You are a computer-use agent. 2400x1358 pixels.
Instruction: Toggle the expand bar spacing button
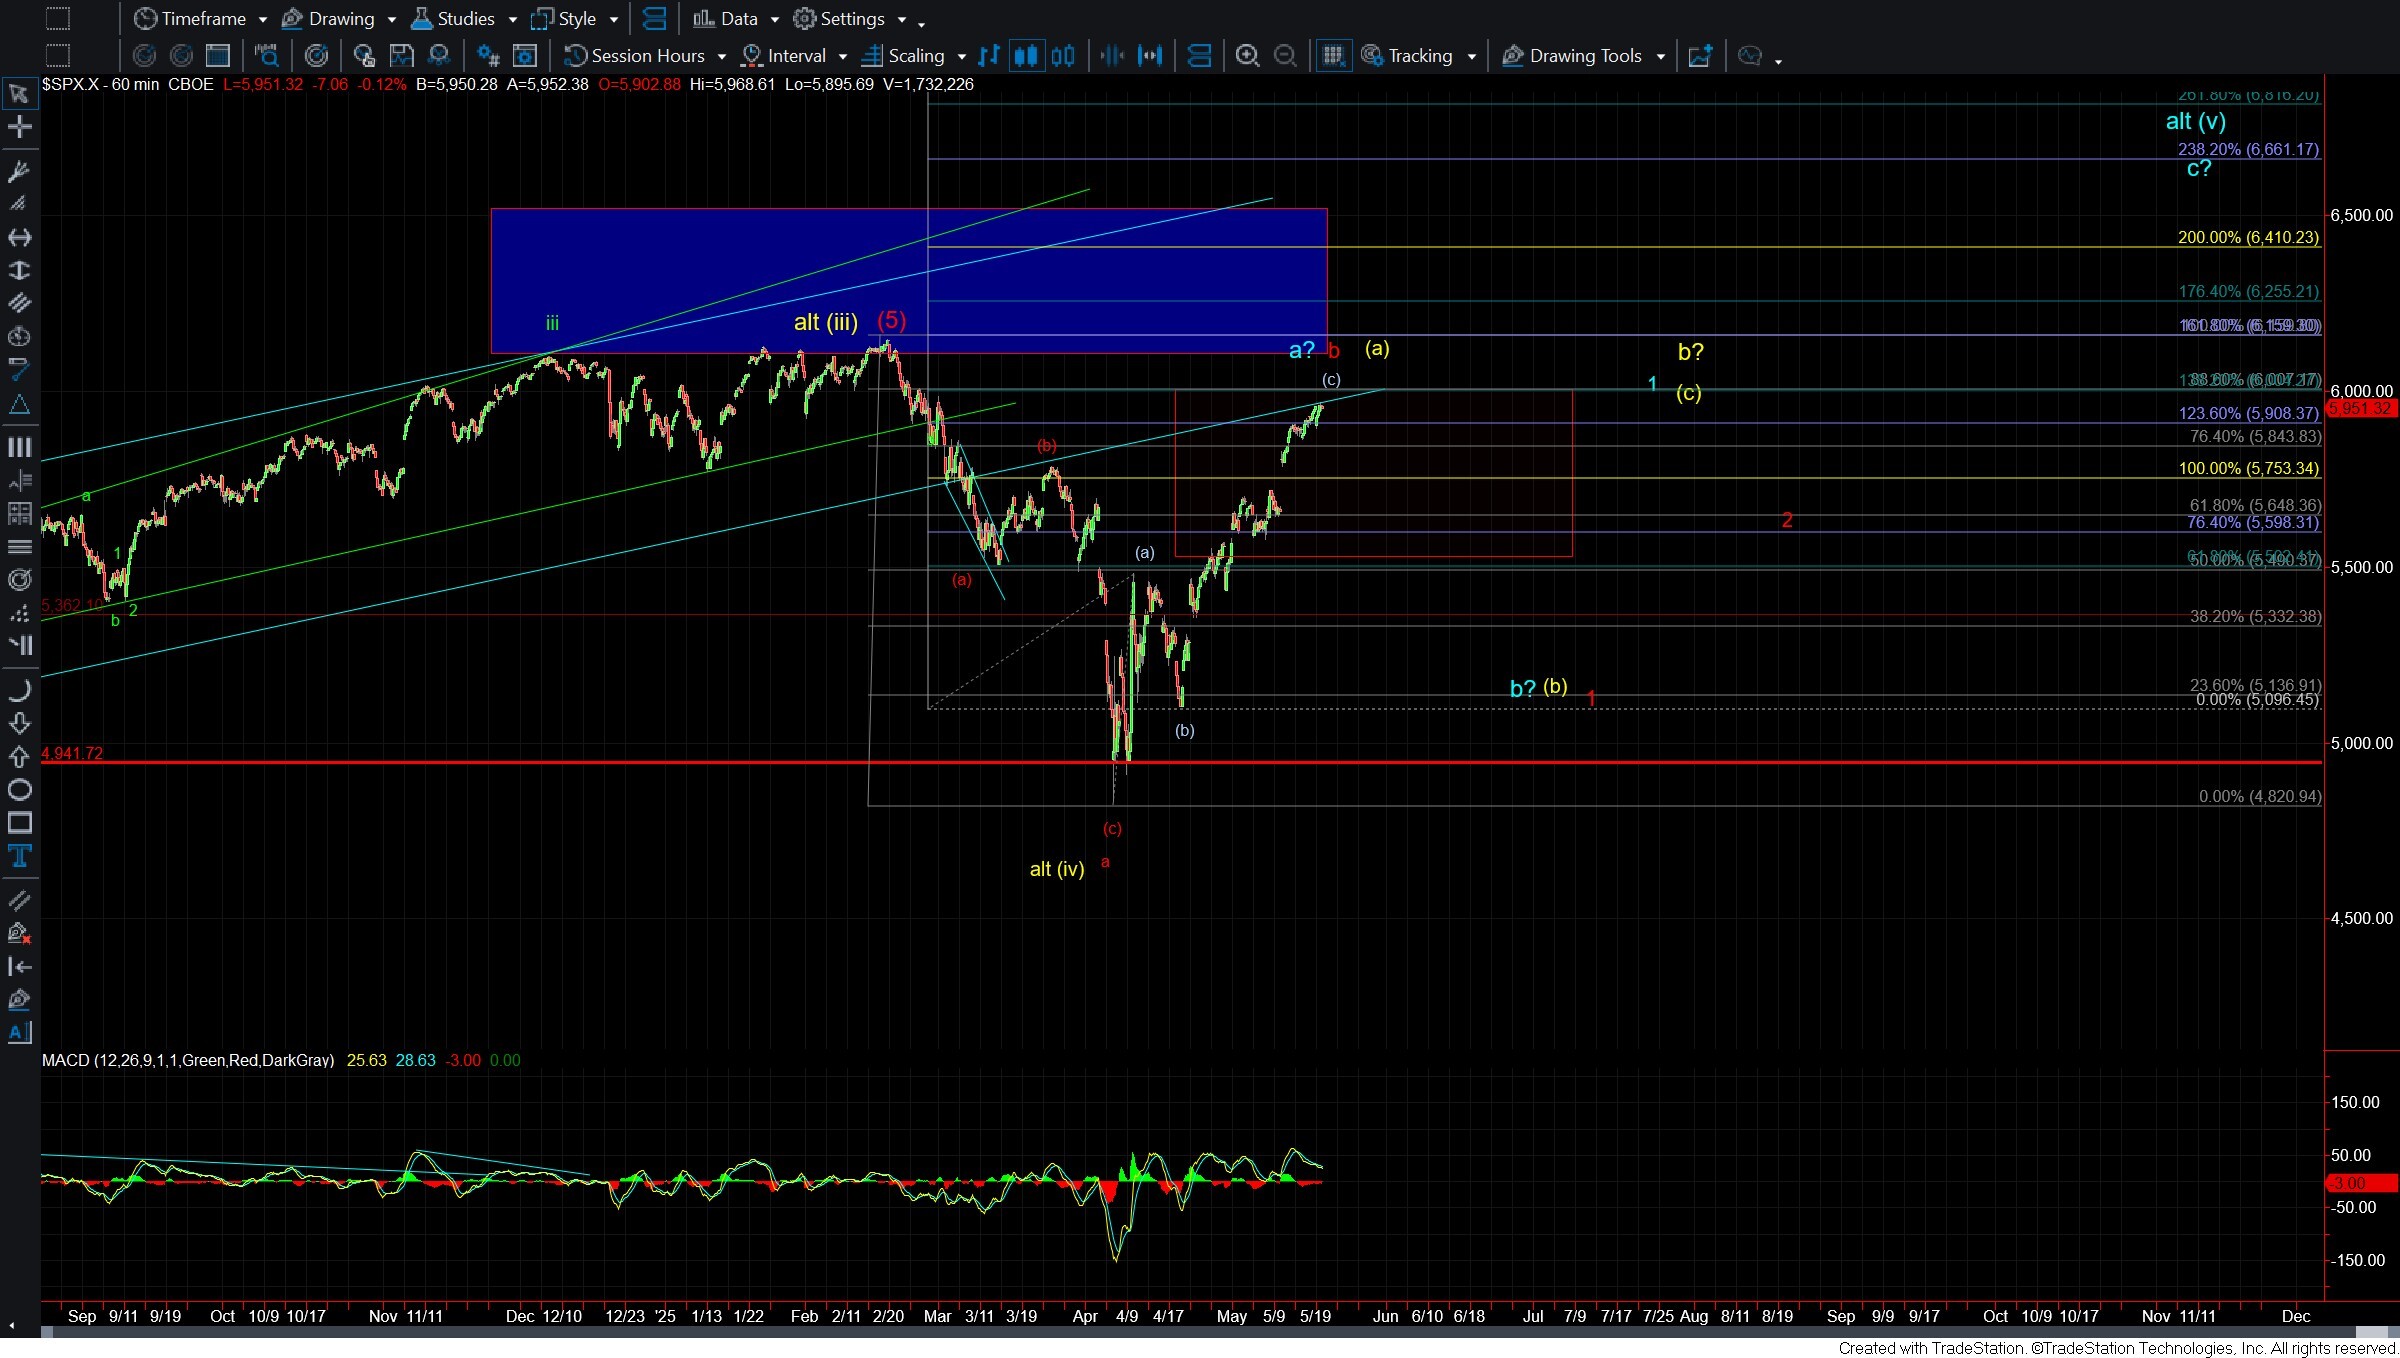click(x=1150, y=56)
